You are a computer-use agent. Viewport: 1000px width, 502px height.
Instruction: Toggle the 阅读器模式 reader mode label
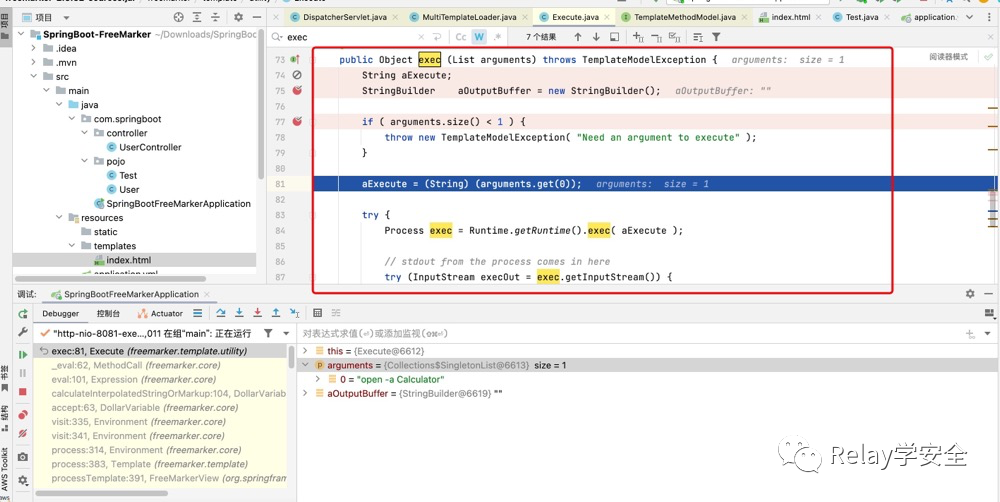tap(948, 57)
